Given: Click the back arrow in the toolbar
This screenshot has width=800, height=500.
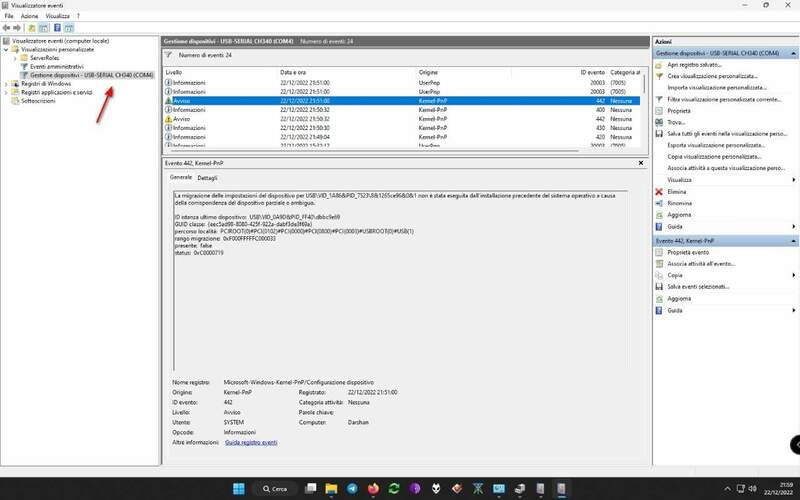Looking at the screenshot, I should (7, 28).
